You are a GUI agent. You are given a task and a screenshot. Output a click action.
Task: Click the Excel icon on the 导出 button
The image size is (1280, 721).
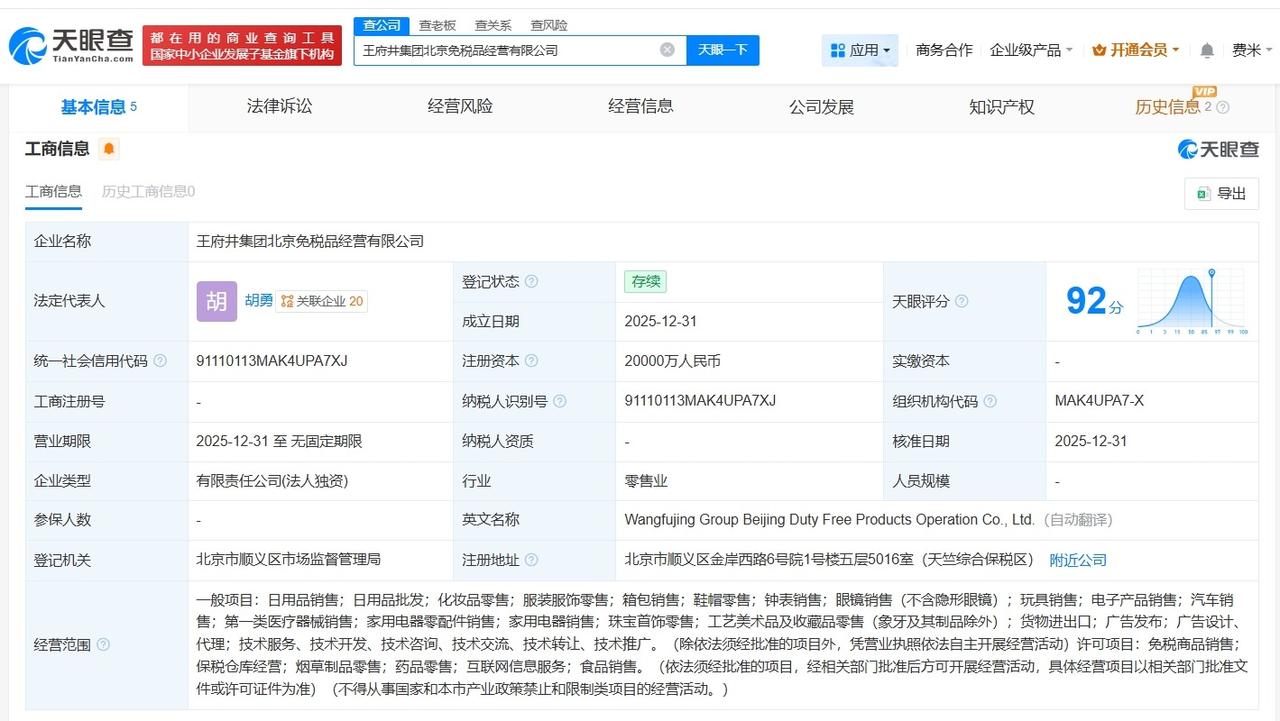pyautogui.click(x=1201, y=195)
